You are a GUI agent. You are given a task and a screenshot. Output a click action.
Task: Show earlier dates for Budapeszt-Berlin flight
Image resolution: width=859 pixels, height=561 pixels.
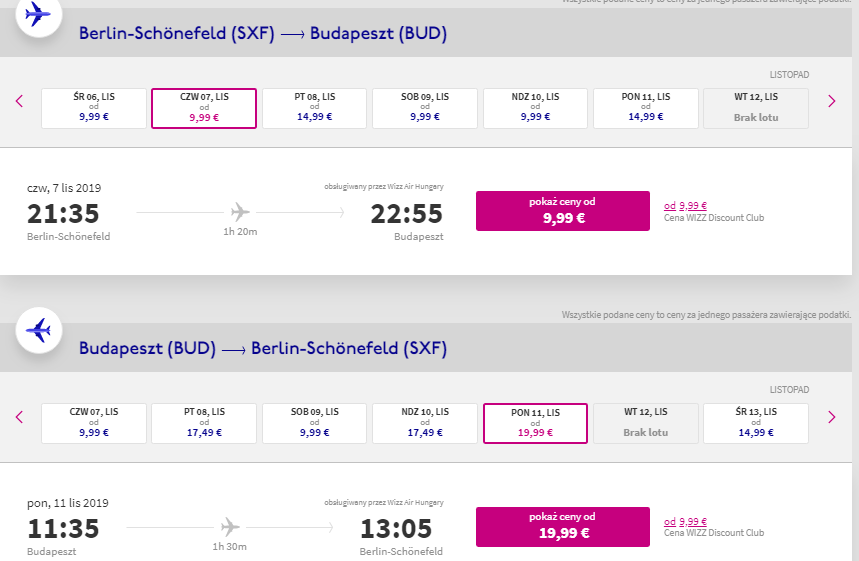(20, 417)
